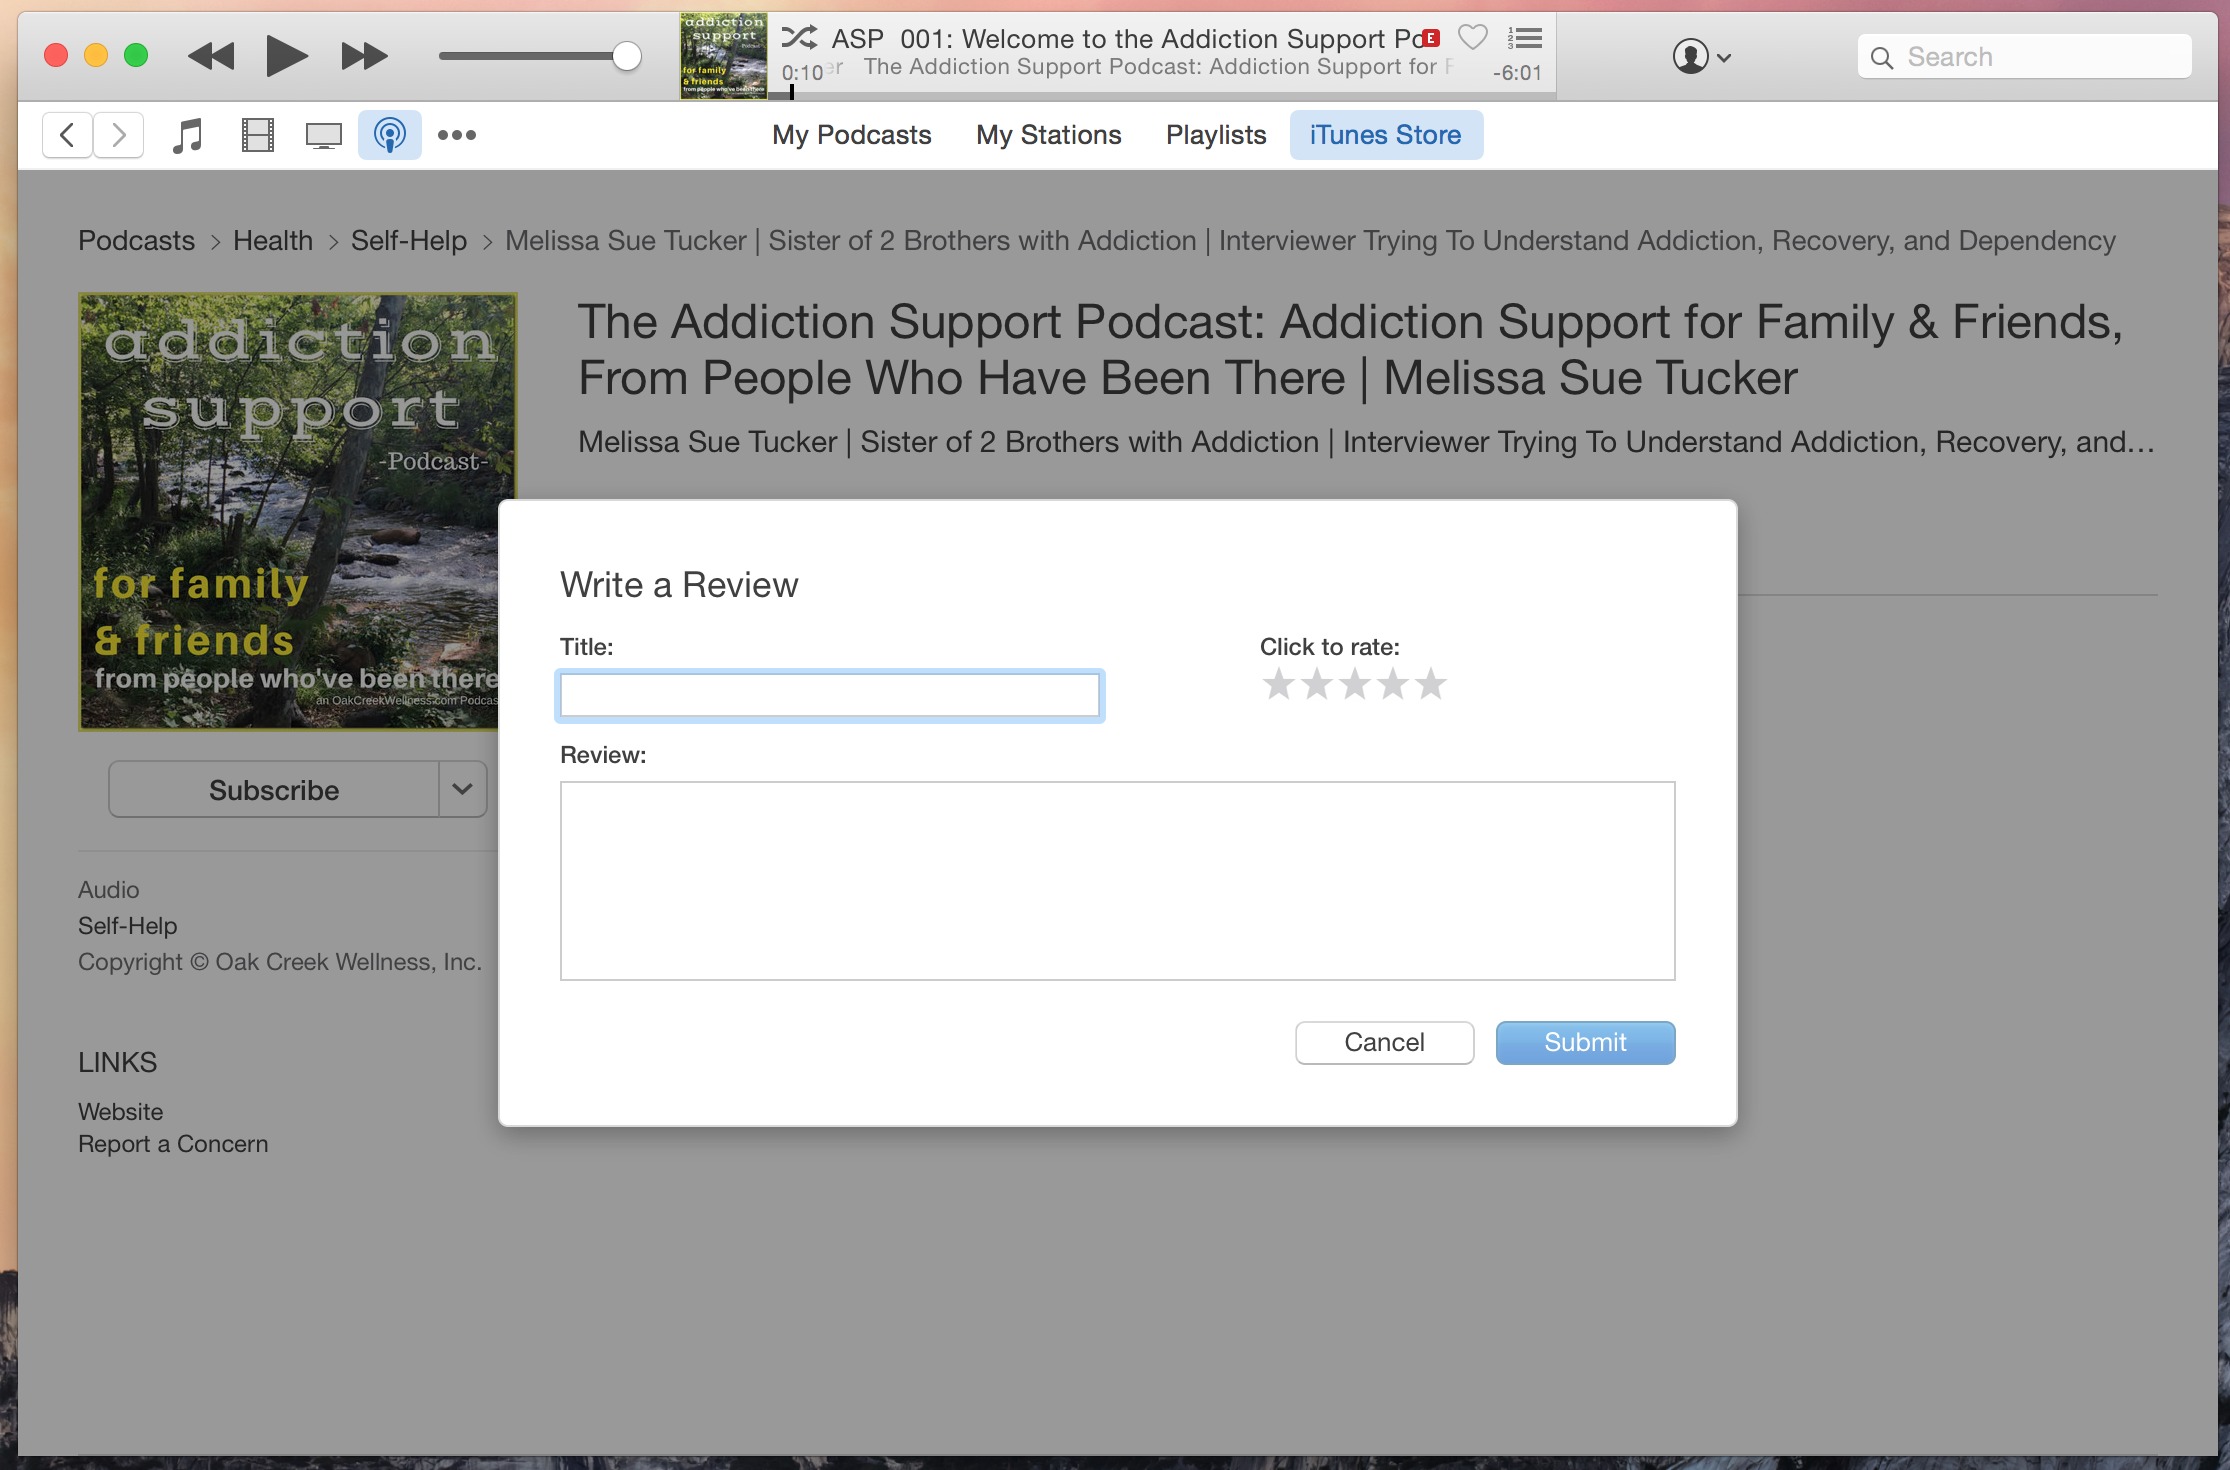Image resolution: width=2230 pixels, height=1470 pixels.
Task: Click the Search magnifier icon
Action: pyautogui.click(x=1882, y=58)
